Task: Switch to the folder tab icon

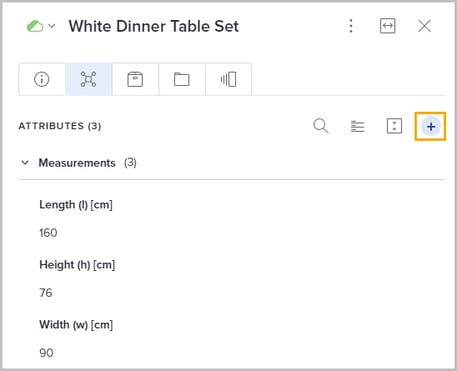Action: [x=182, y=79]
